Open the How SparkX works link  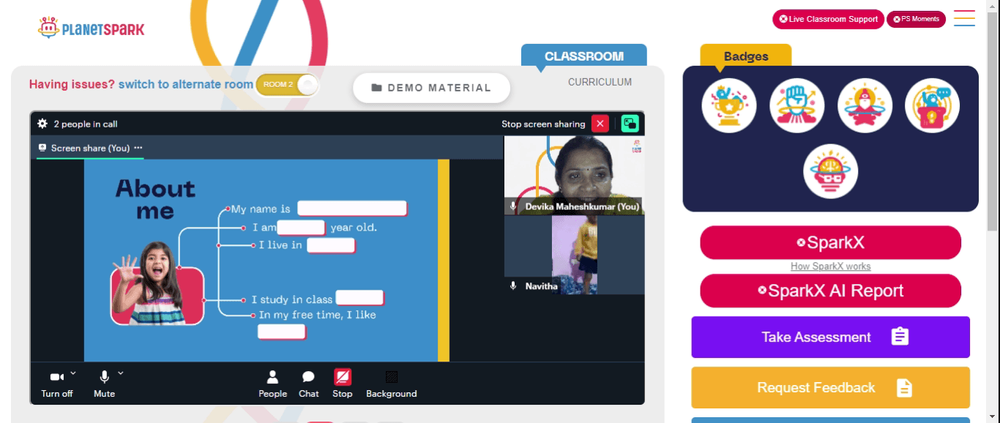(830, 266)
